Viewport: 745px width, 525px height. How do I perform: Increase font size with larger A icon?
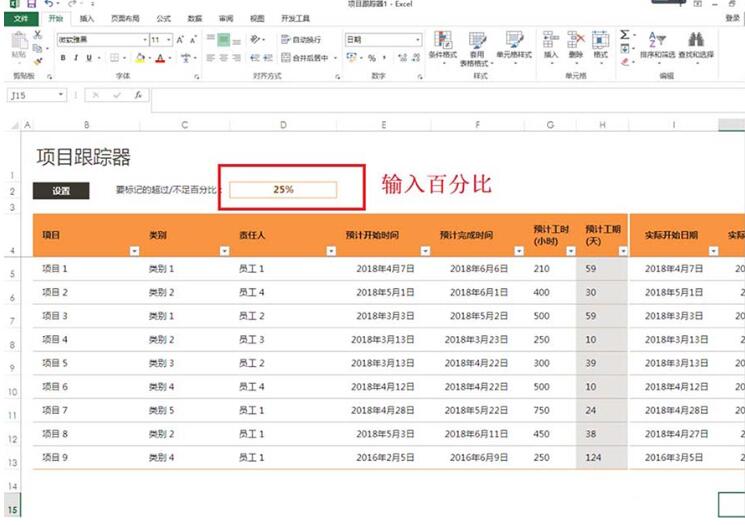(x=180, y=40)
